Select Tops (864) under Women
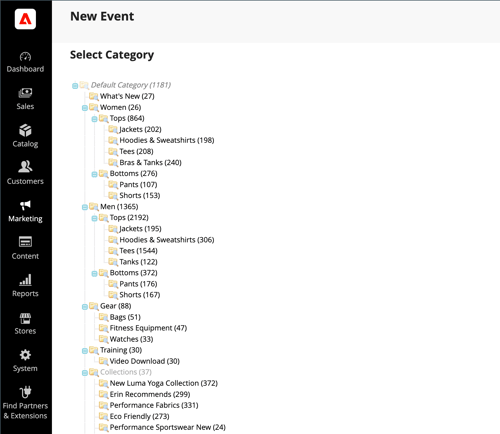The height and width of the screenshot is (434, 500). pos(127,118)
